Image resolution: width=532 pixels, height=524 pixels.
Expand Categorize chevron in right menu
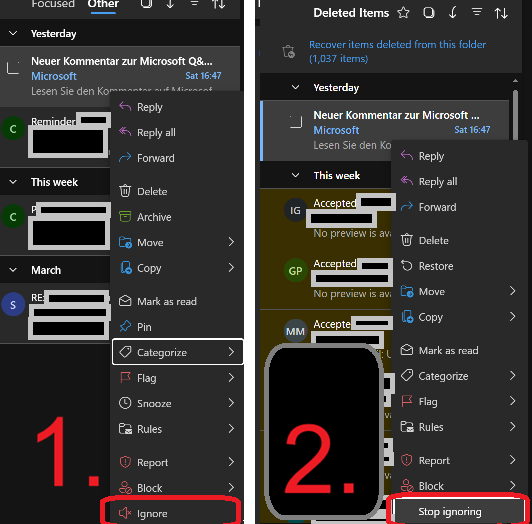pyautogui.click(x=513, y=375)
